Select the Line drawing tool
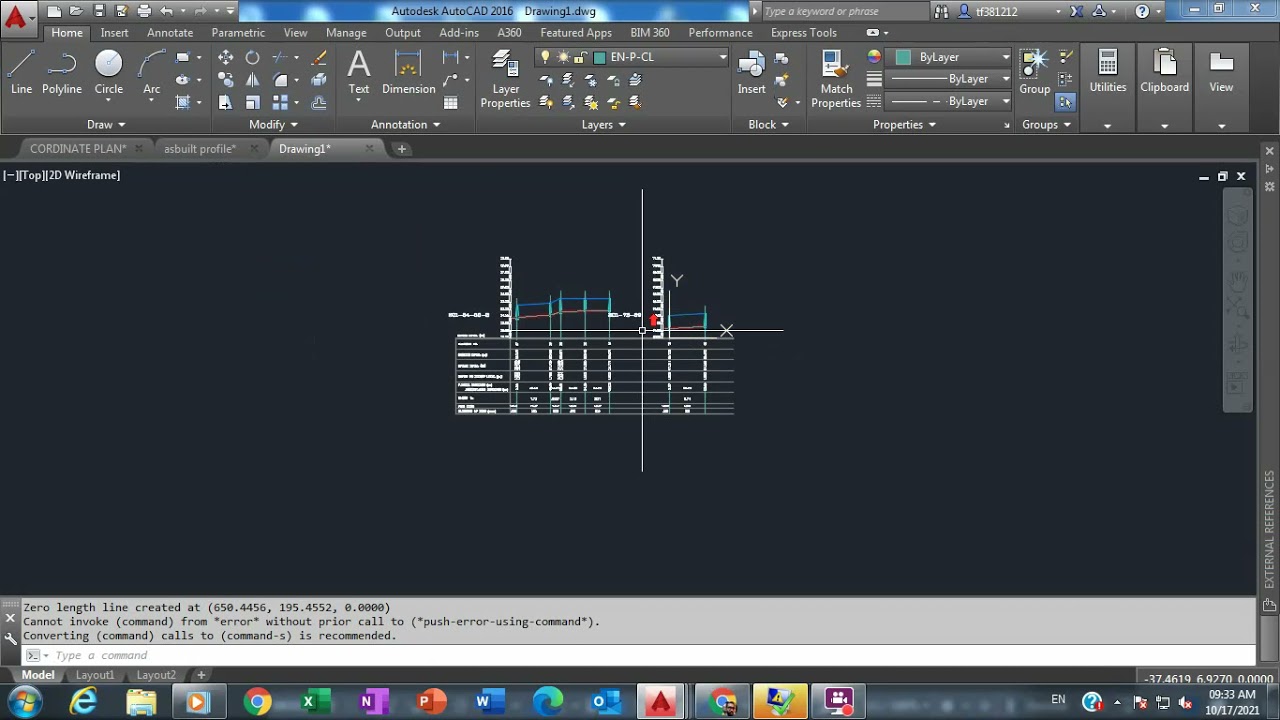Screen dimensions: 1280x720 click(x=21, y=74)
